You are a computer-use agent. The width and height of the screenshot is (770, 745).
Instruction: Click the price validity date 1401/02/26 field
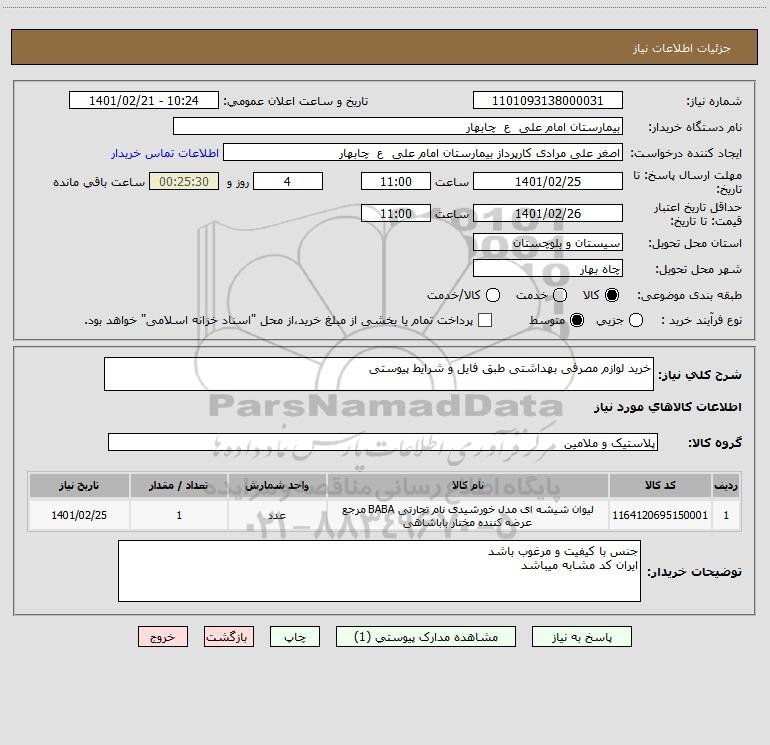[548, 213]
